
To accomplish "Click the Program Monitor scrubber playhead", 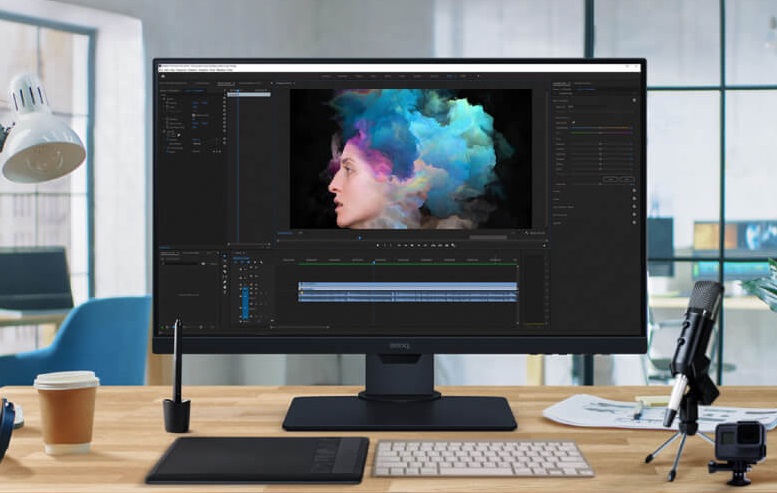I will (360, 238).
